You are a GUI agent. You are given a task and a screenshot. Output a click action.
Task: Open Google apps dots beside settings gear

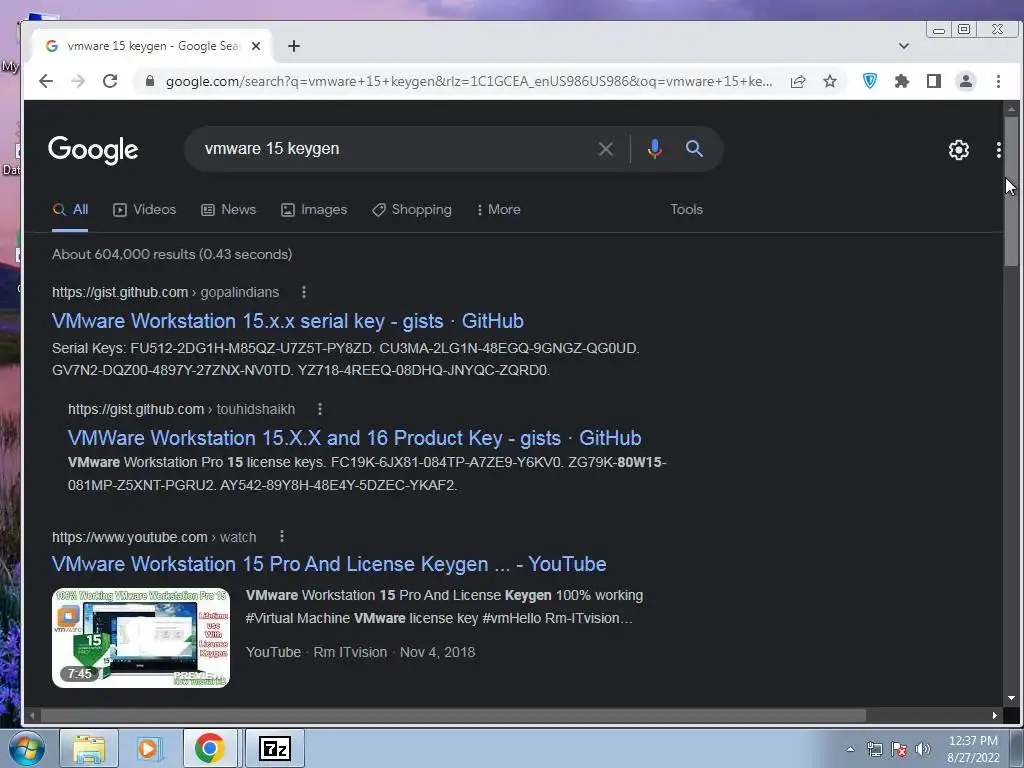click(x=999, y=150)
